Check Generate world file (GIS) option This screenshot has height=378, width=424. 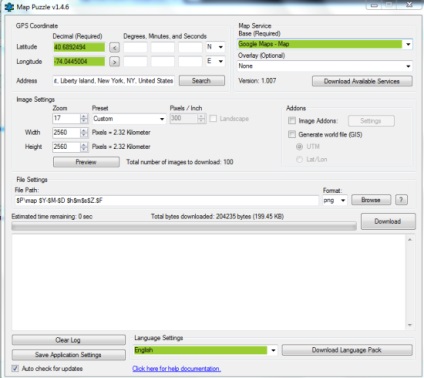pyautogui.click(x=292, y=134)
